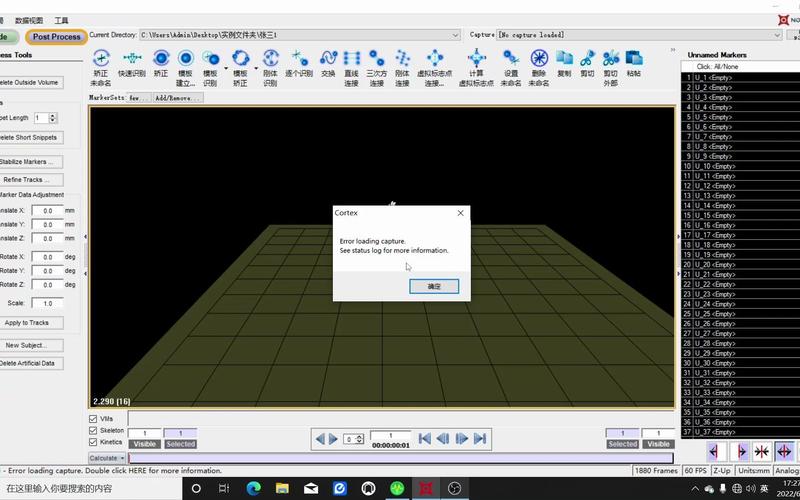Select the U_20 <Empty> marker row
Image resolution: width=800 pixels, height=500 pixels.
point(740,265)
